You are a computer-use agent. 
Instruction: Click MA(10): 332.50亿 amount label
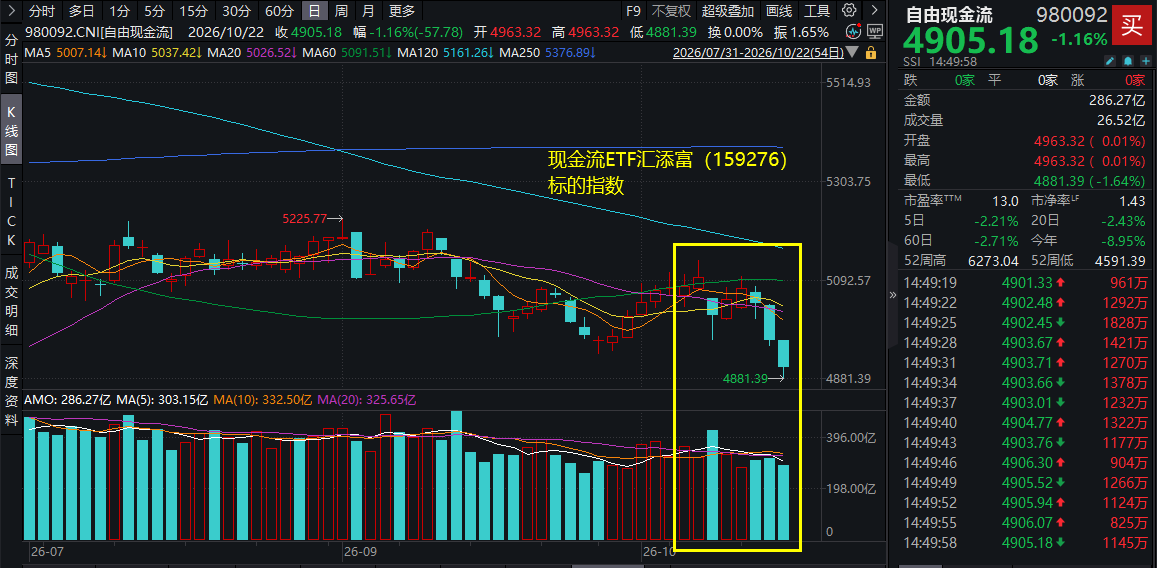(263, 400)
